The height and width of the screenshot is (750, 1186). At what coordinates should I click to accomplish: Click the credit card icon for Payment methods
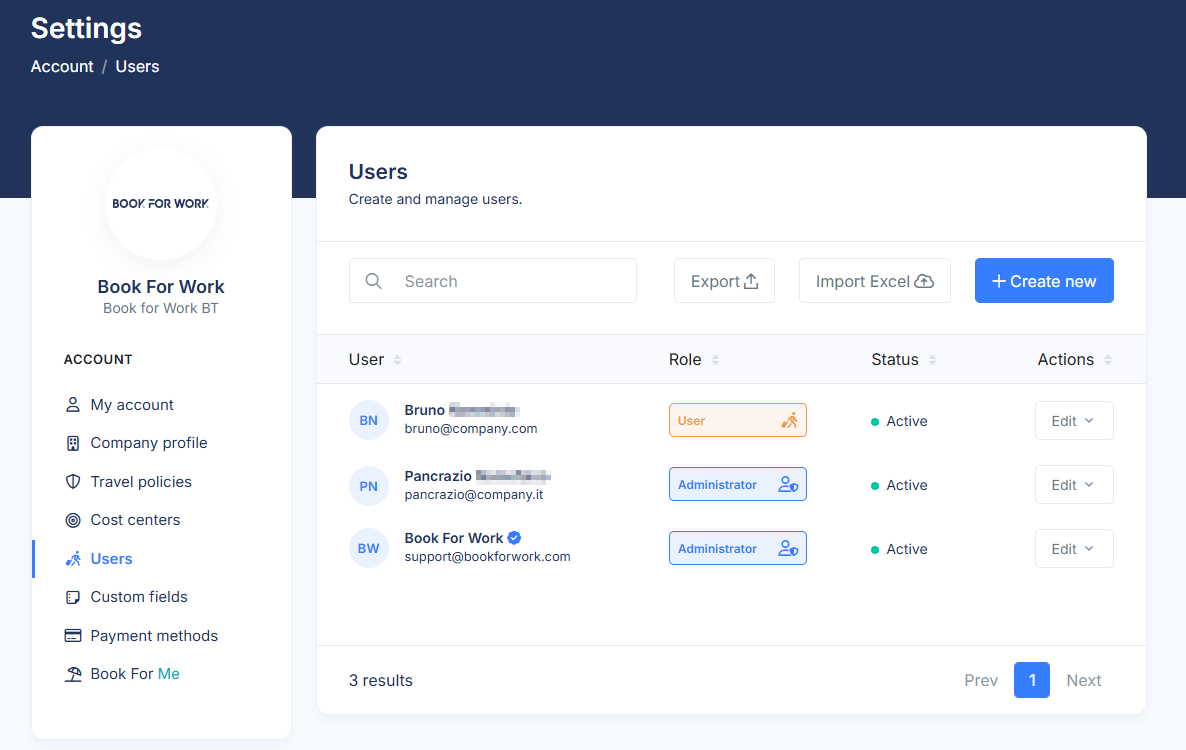72,636
